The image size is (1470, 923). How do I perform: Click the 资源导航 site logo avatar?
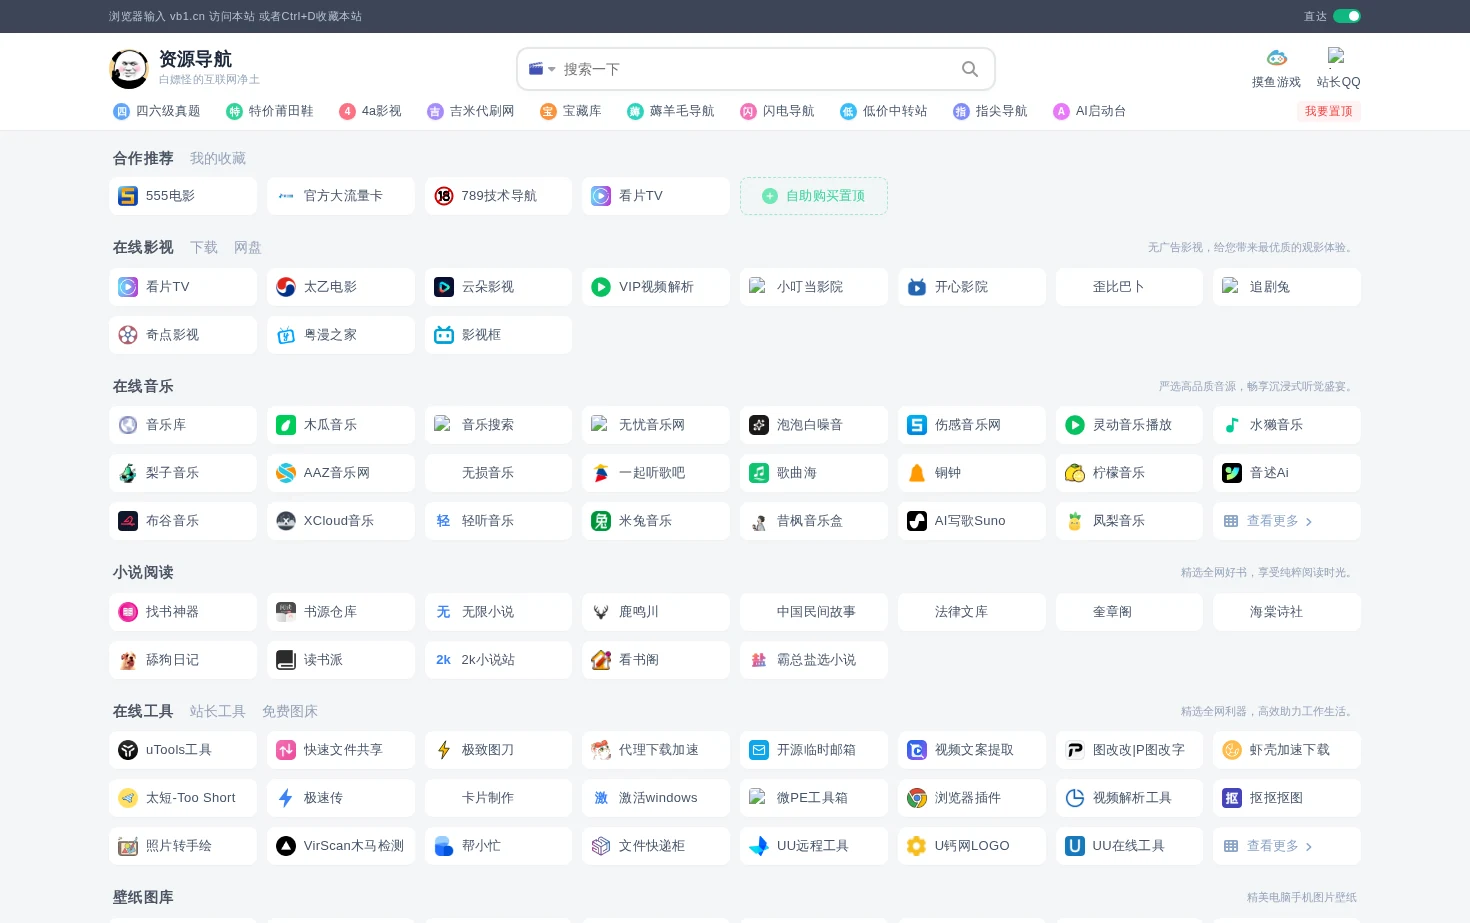(129, 69)
